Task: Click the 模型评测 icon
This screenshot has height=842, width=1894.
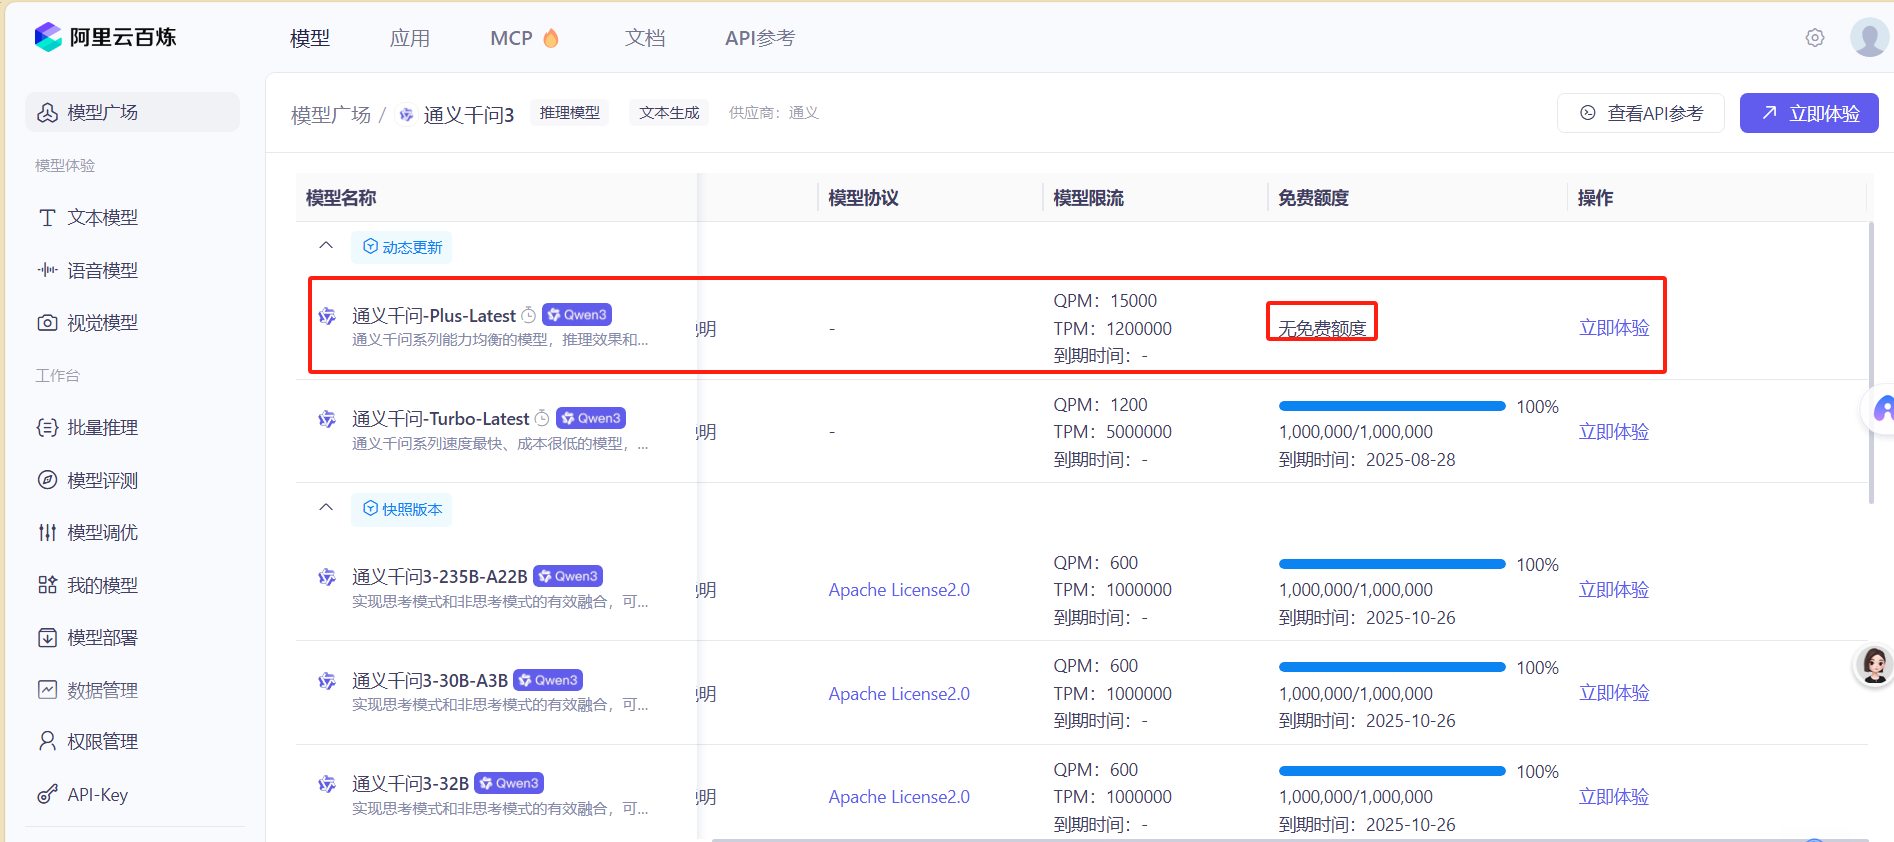Action: (47, 480)
